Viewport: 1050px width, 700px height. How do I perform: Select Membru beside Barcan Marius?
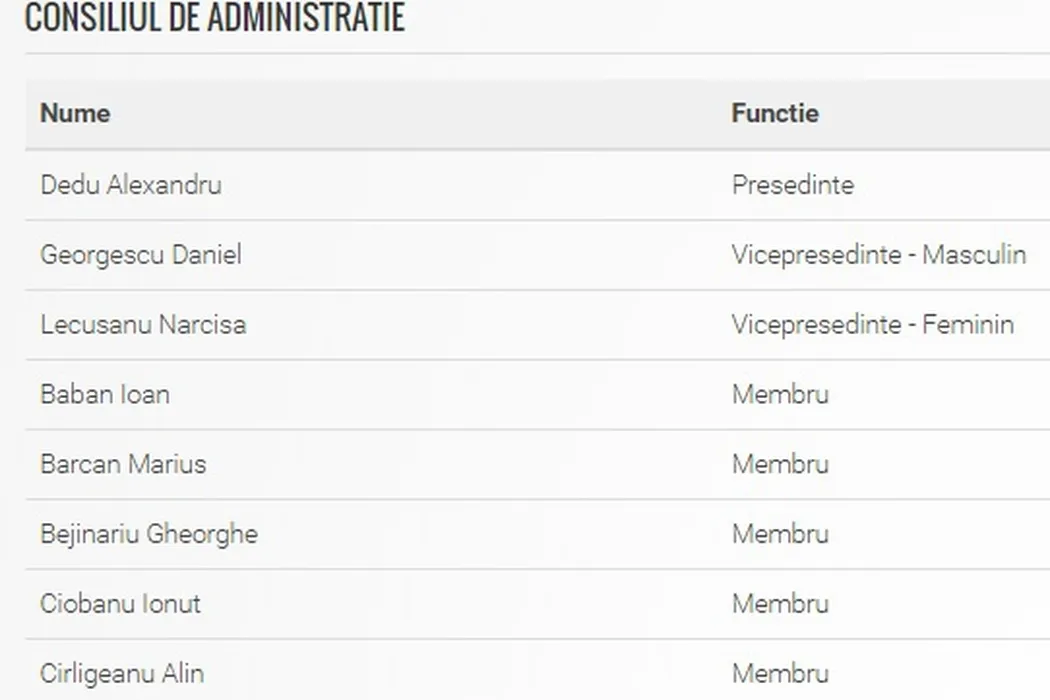(x=780, y=464)
